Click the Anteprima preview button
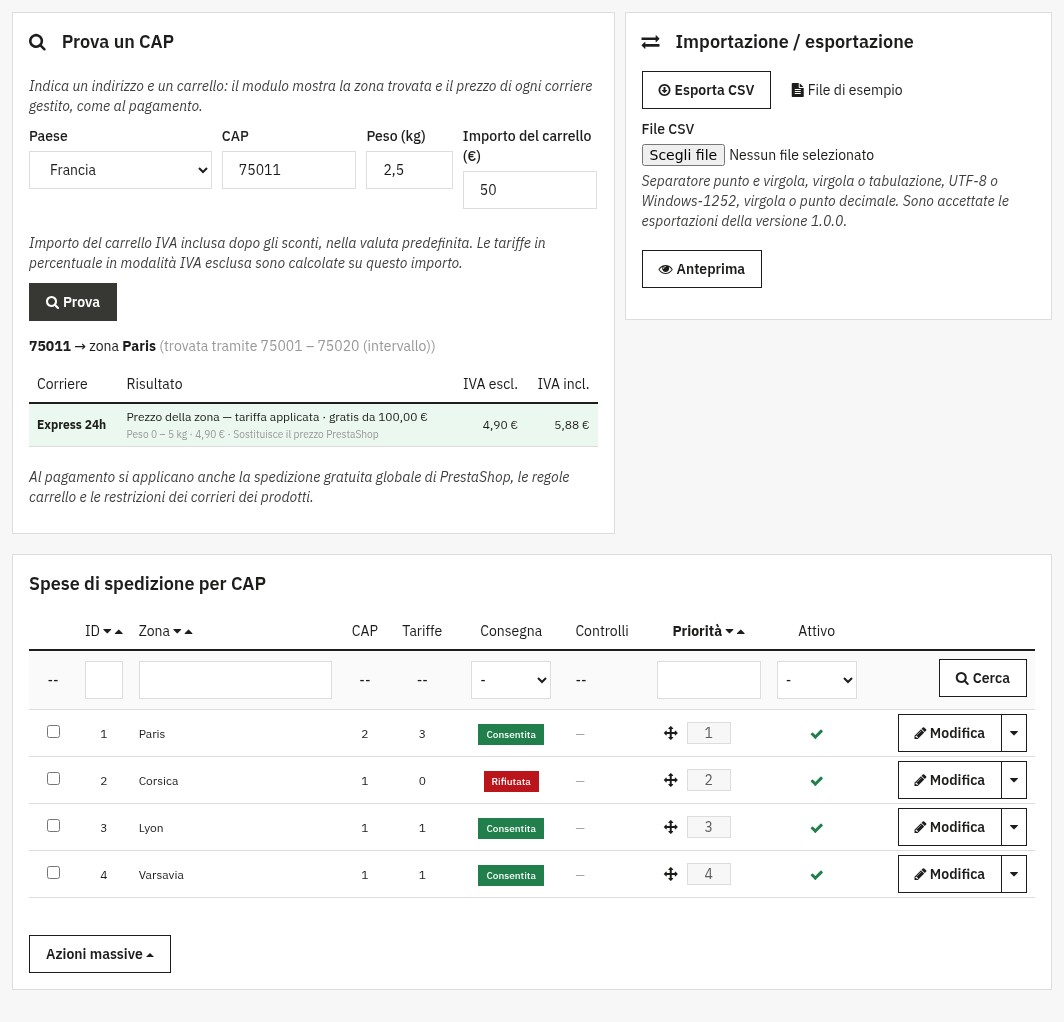 point(702,269)
